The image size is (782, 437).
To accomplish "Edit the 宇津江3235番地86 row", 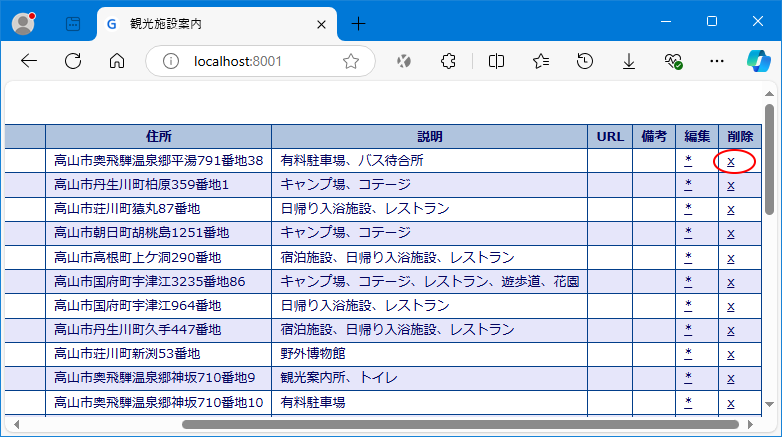I will click(x=688, y=281).
